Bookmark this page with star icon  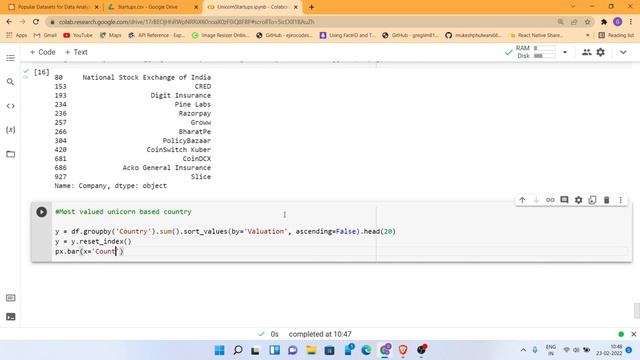tap(587, 22)
